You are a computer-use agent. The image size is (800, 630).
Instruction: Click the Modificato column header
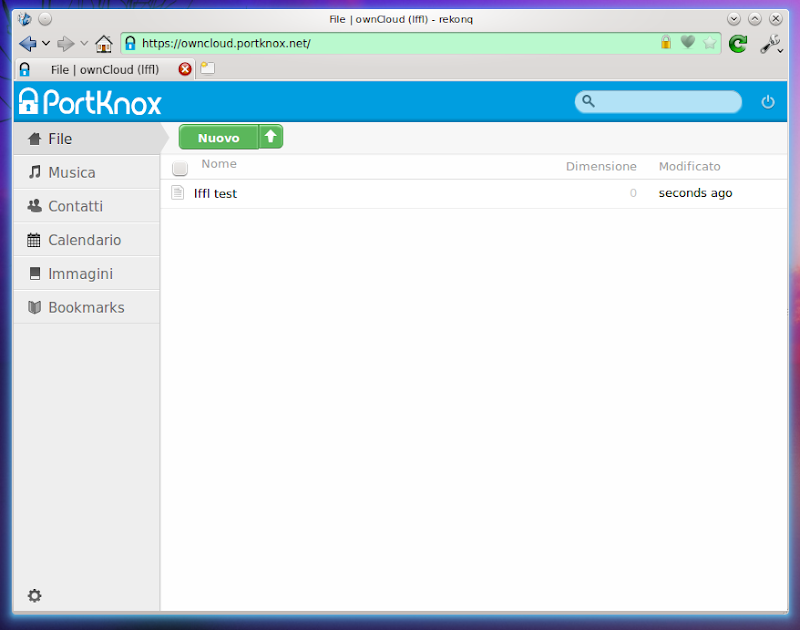[689, 166]
